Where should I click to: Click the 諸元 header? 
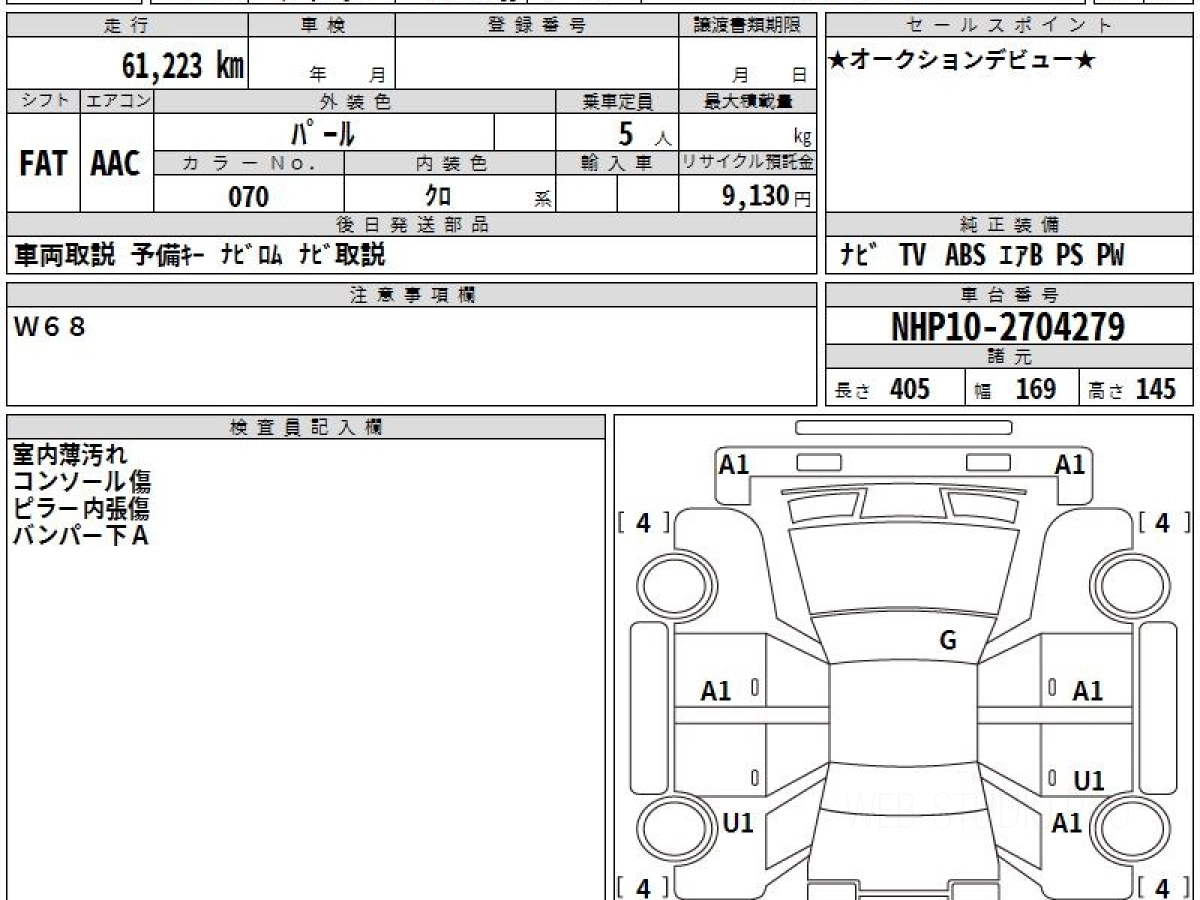[1009, 357]
